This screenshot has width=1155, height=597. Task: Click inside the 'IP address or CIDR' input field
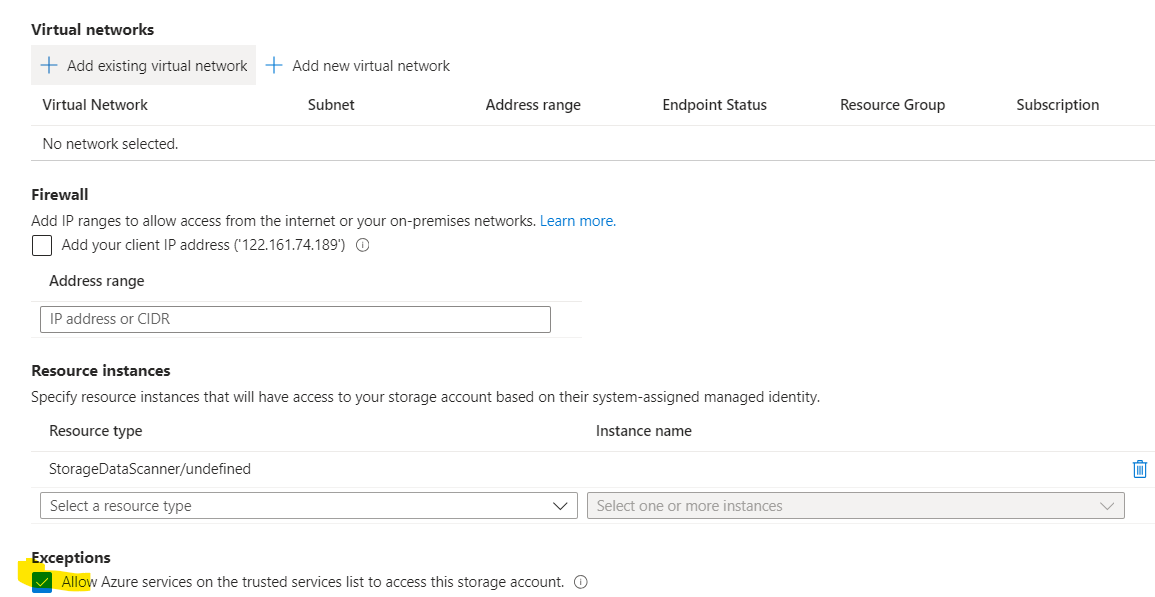click(x=294, y=319)
